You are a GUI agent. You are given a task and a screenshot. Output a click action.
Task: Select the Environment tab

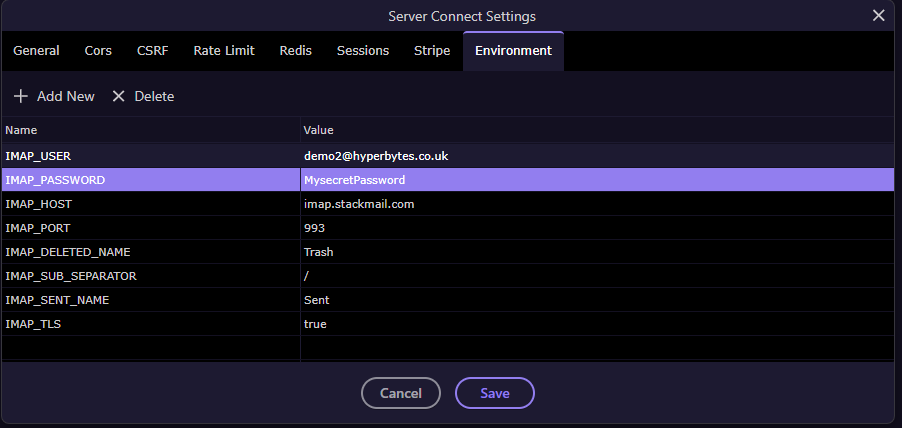(513, 51)
